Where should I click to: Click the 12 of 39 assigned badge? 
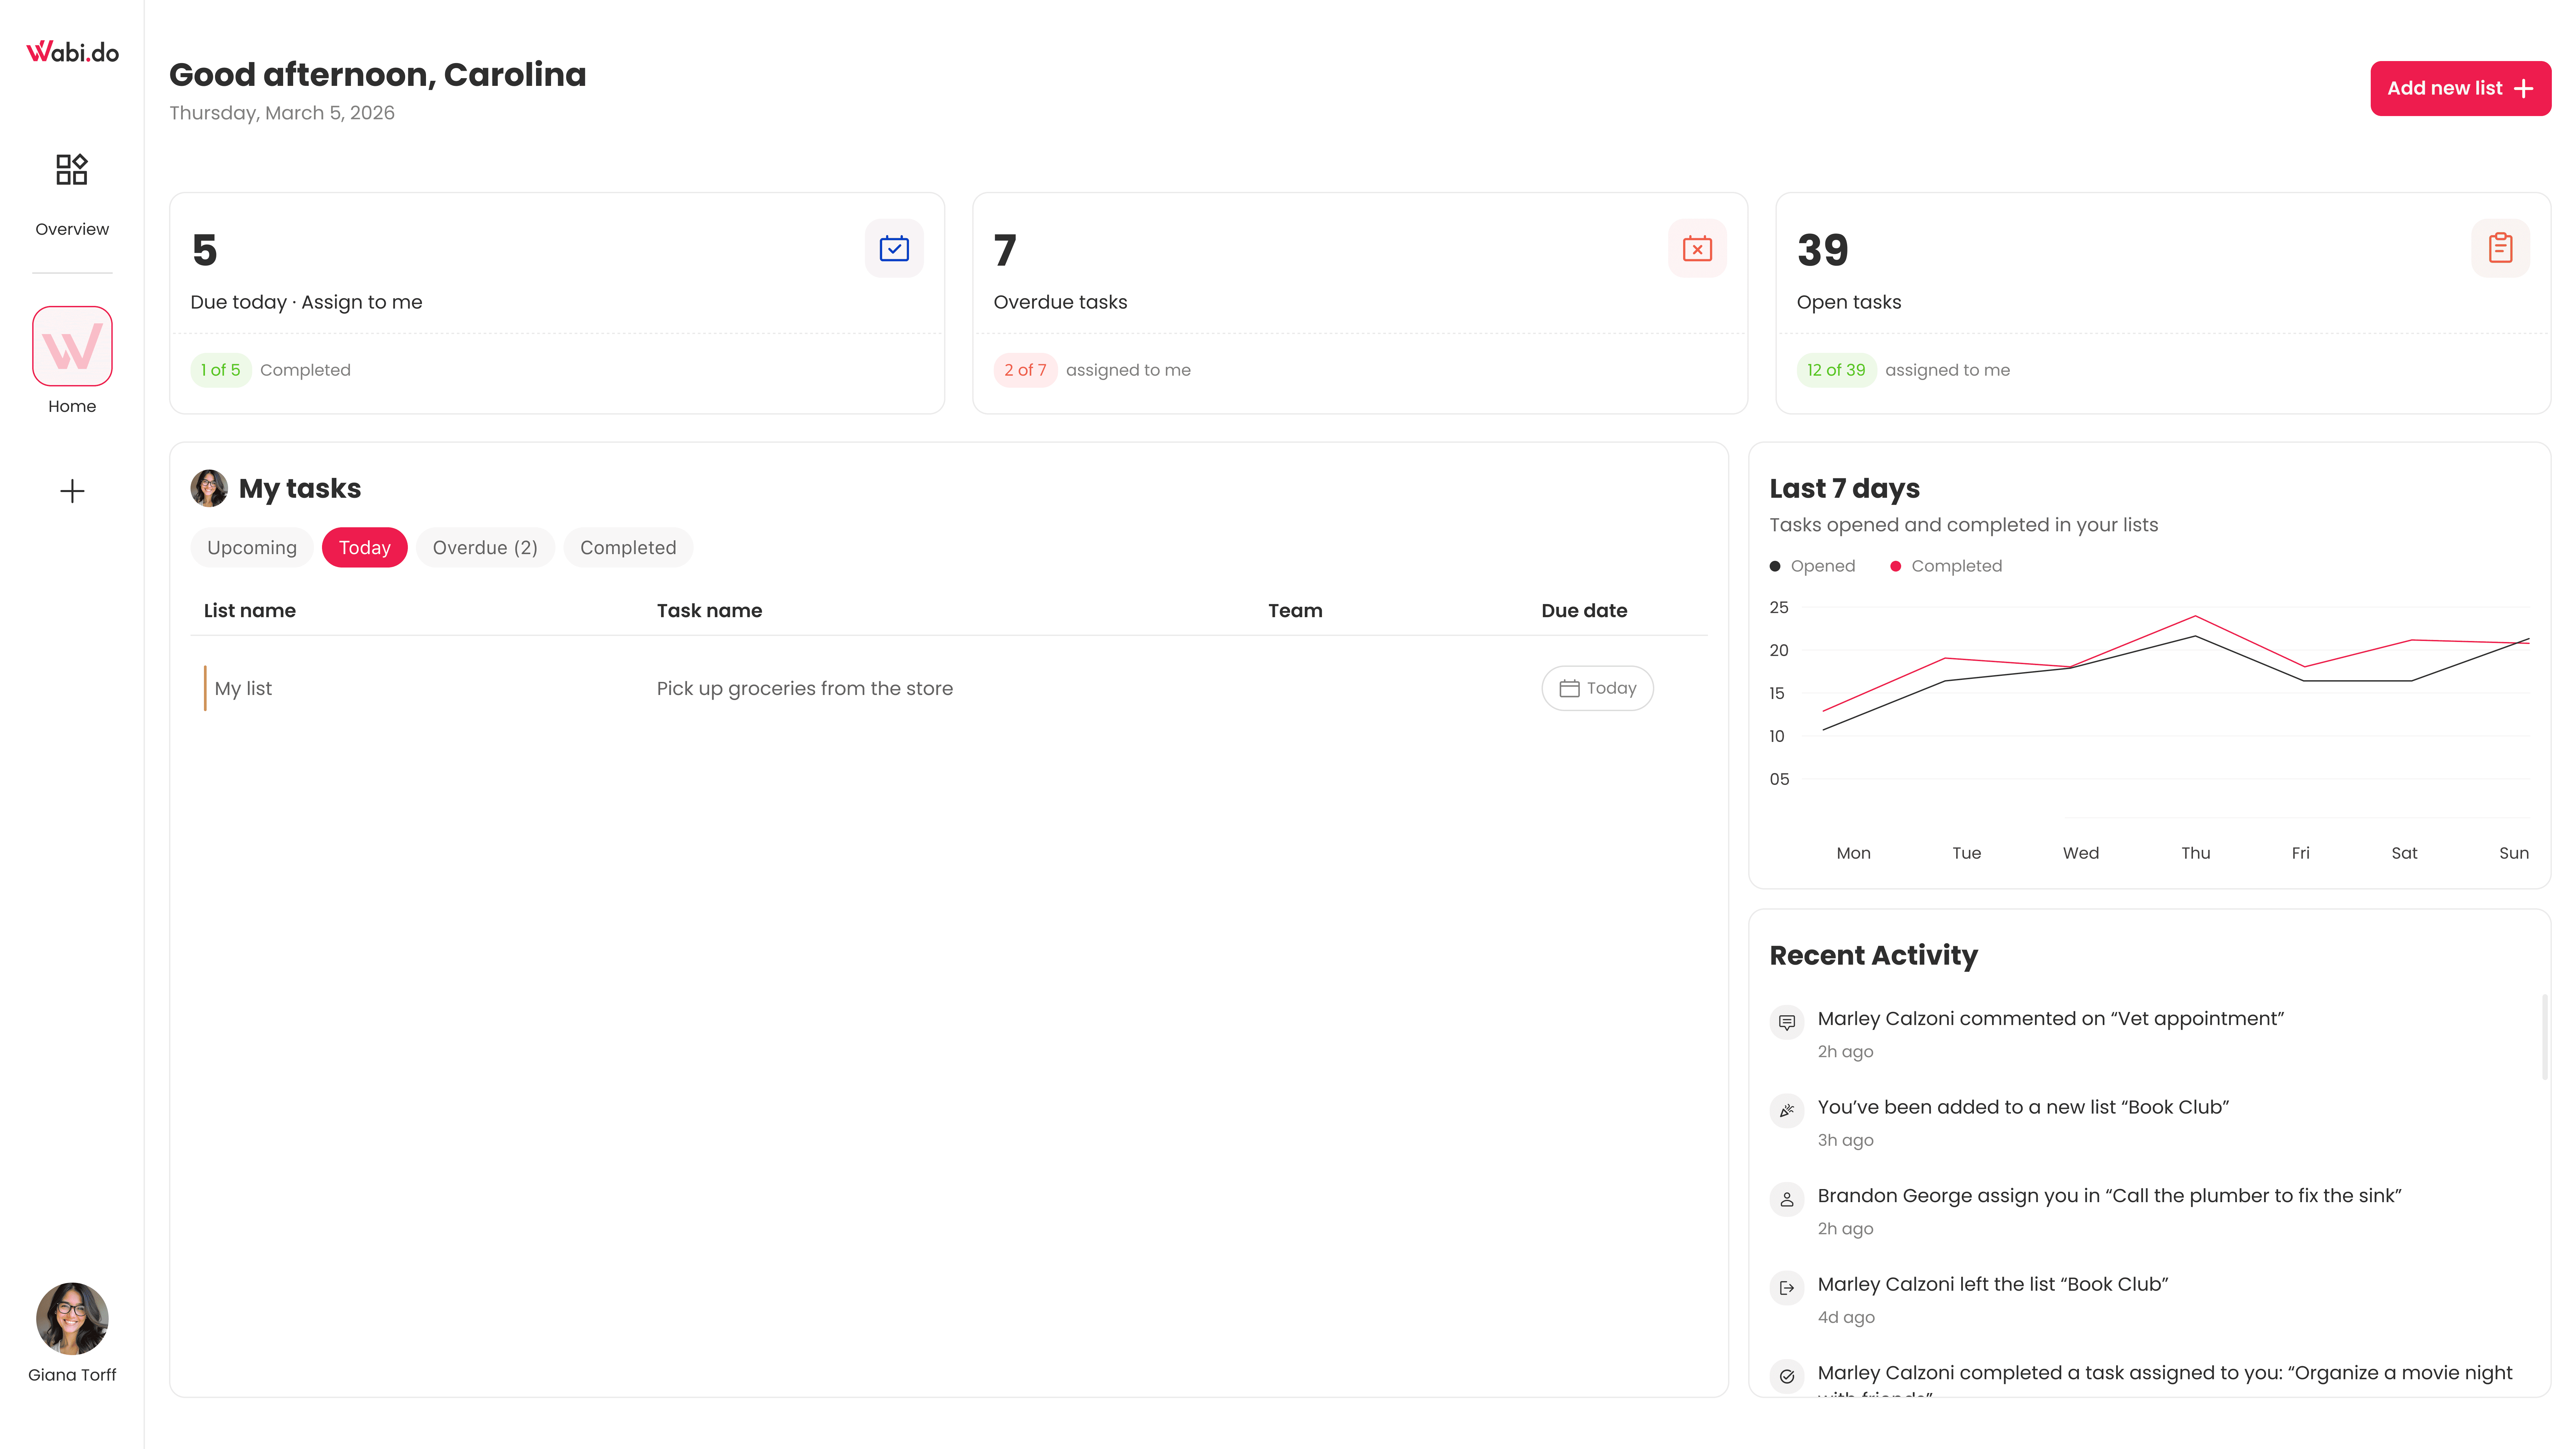pos(1836,370)
